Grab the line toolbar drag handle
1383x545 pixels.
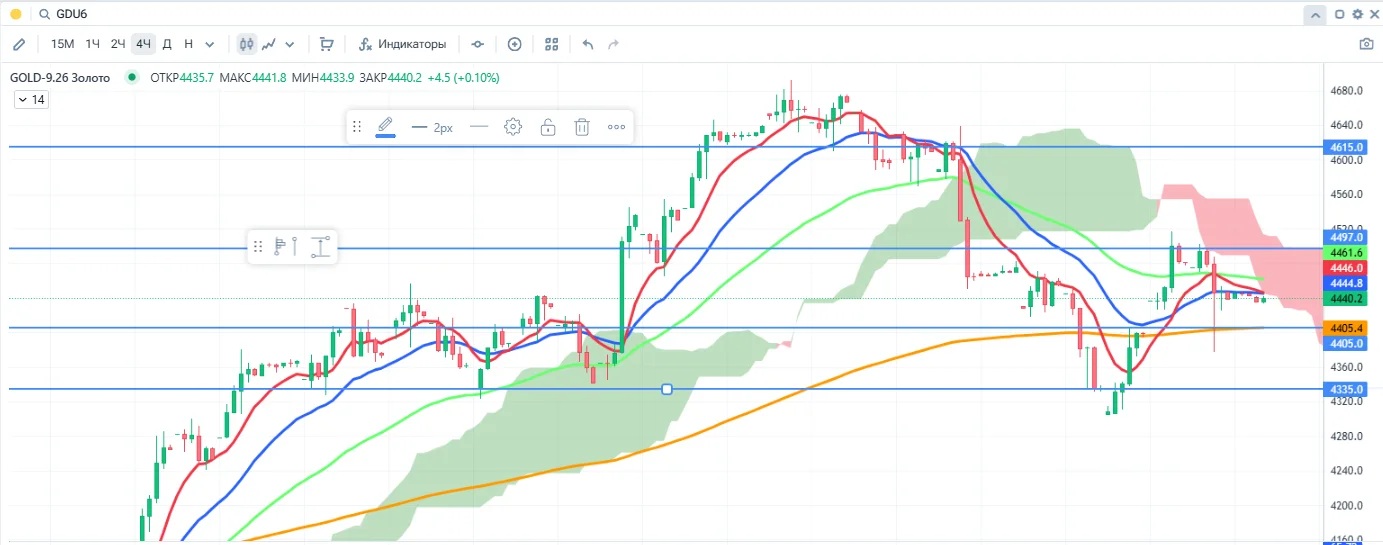(x=356, y=127)
